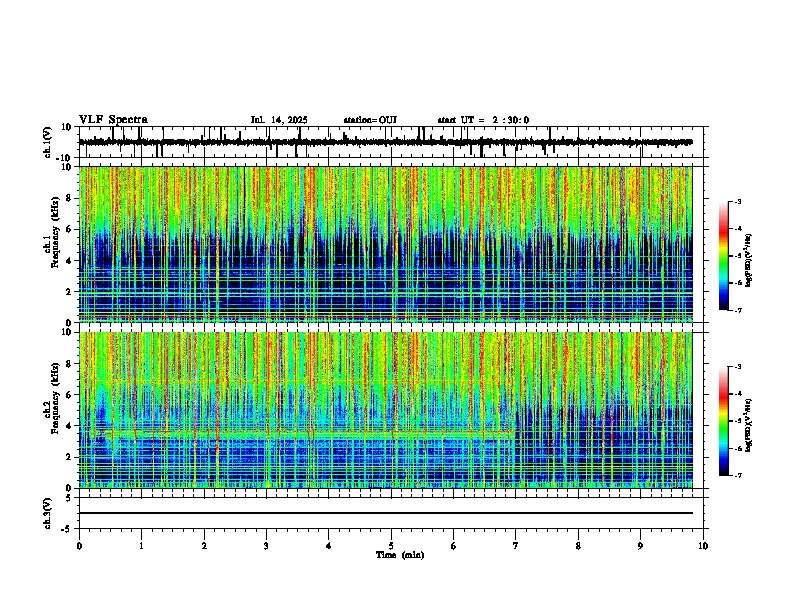Select the ch.2 "Frequency (kHz)" axis label

[x=56, y=398]
